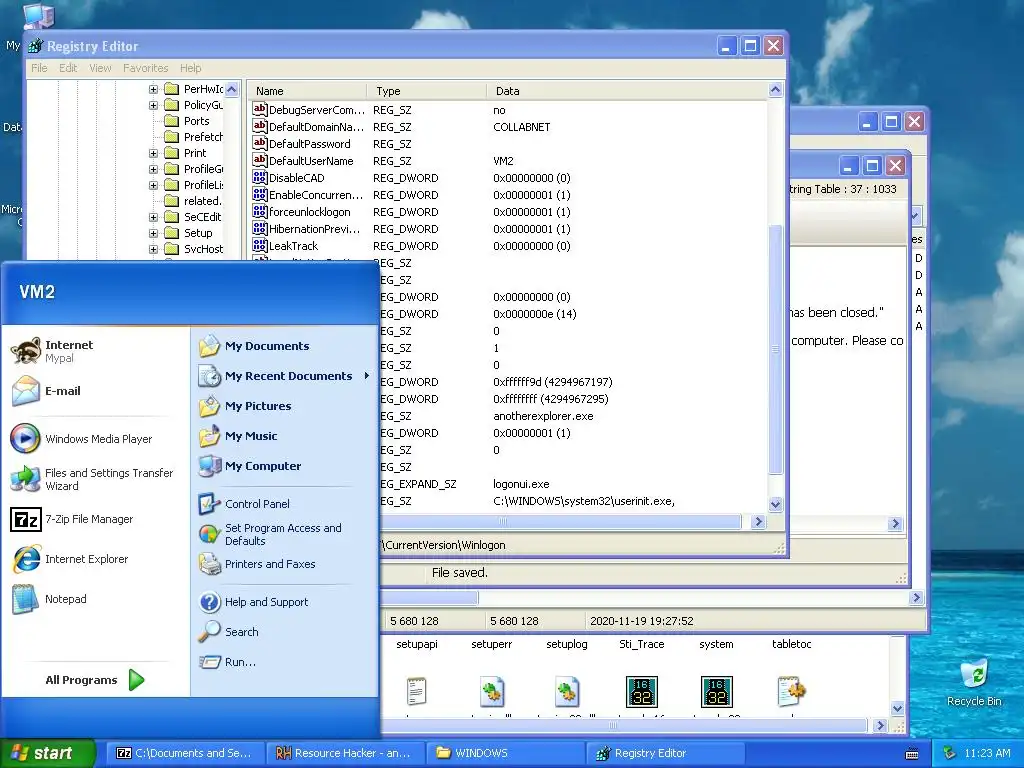Click the system tray clock
Image resolution: width=1024 pixels, height=768 pixels.
pos(987,753)
